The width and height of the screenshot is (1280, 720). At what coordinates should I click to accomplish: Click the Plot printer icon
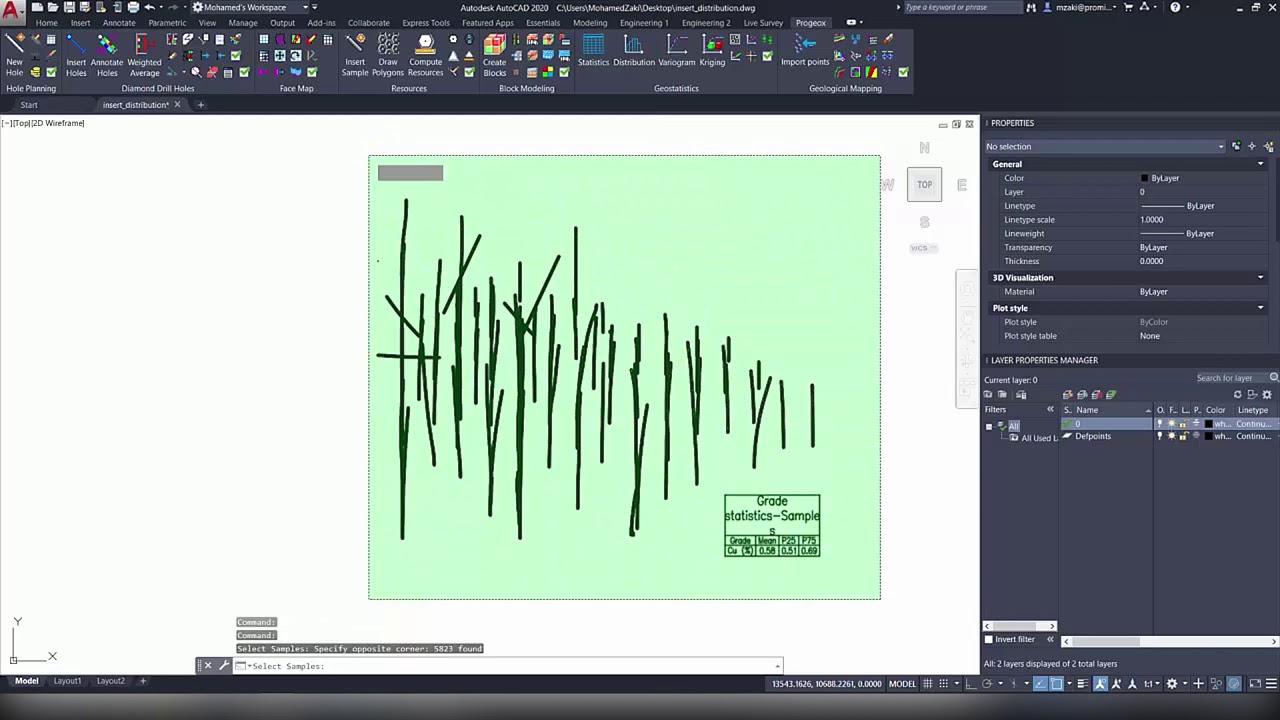click(133, 7)
